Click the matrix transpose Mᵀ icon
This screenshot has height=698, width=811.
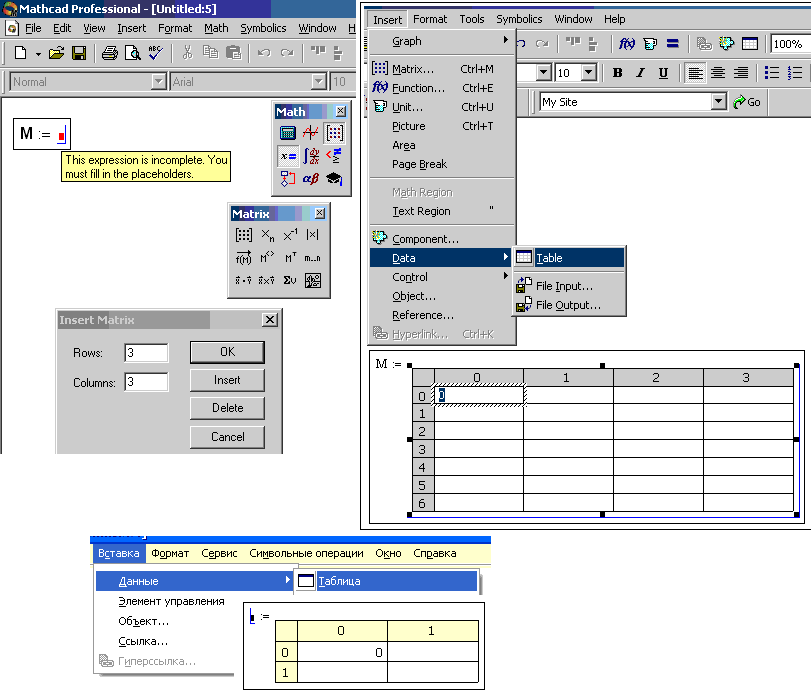point(290,257)
